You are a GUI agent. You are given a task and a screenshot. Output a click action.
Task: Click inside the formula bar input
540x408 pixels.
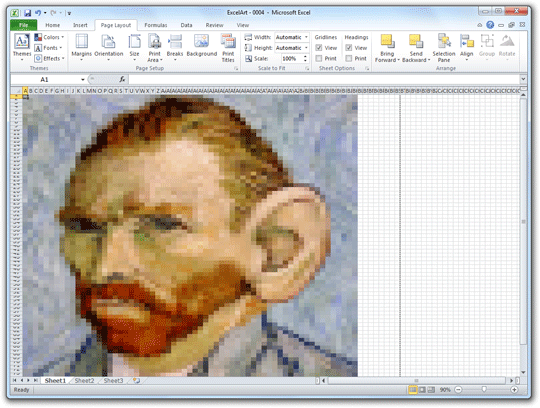pyautogui.click(x=324, y=80)
